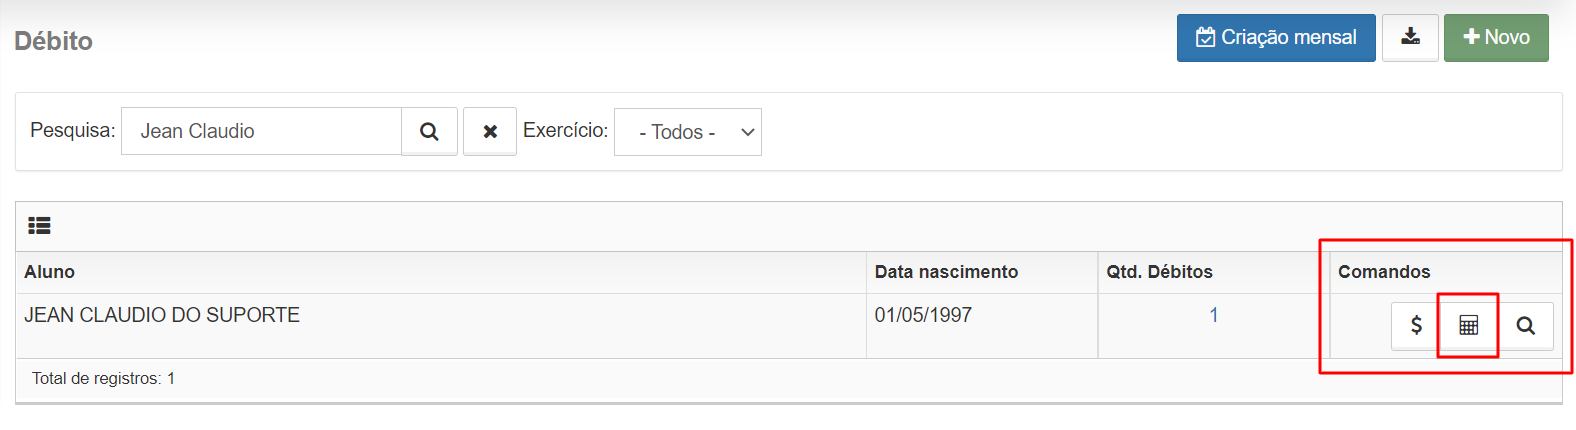
Task: Sort by the Data nascimento column header
Action: tap(946, 272)
